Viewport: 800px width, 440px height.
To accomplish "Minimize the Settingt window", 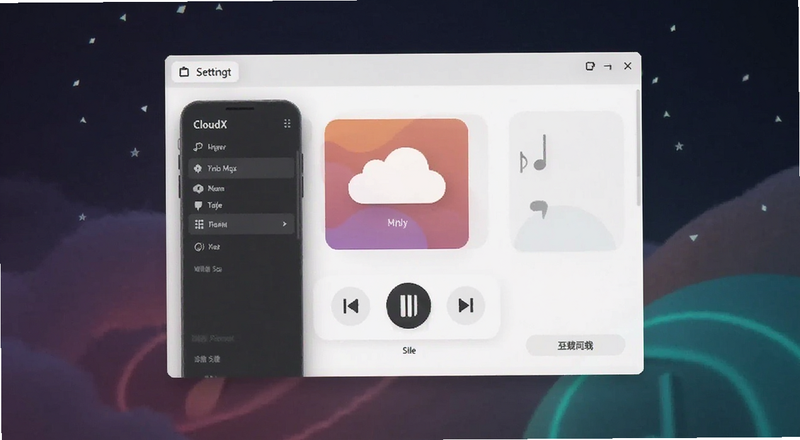I will tap(608, 66).
